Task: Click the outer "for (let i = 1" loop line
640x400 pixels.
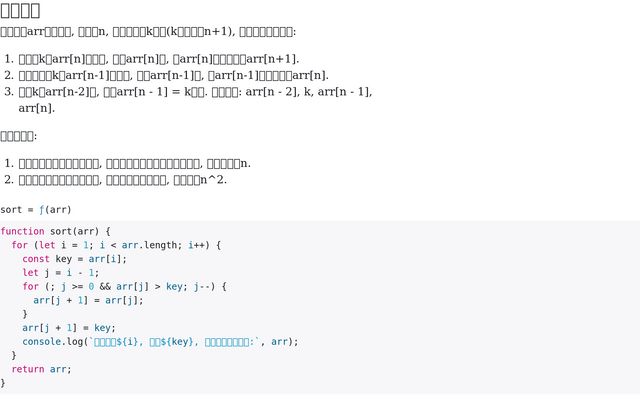Action: click(115, 245)
